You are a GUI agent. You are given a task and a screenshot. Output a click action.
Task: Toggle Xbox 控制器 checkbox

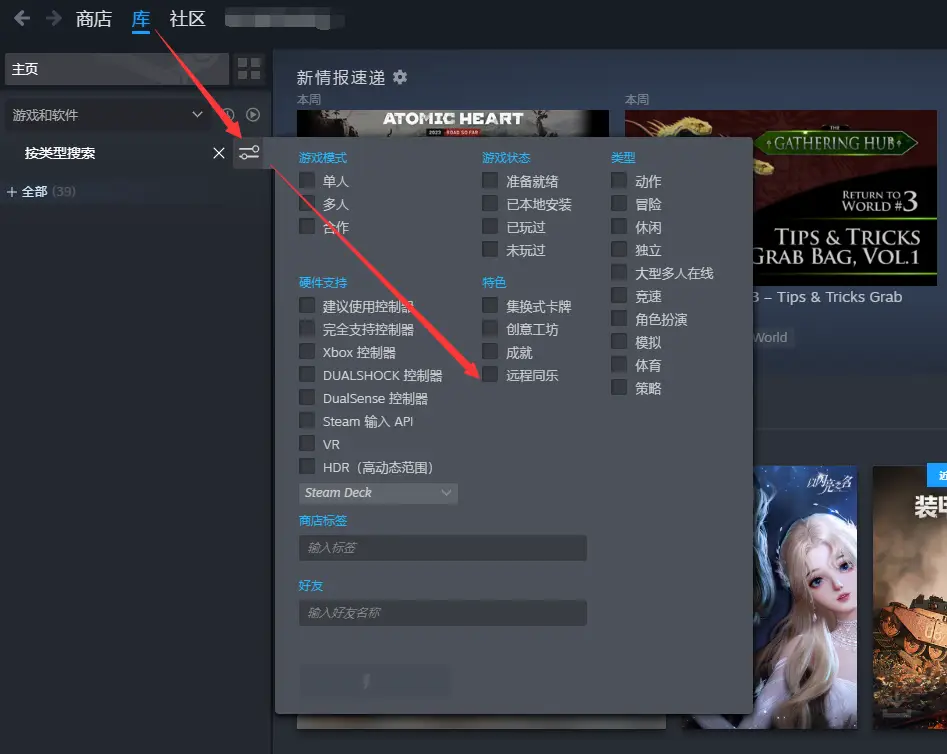[307, 352]
